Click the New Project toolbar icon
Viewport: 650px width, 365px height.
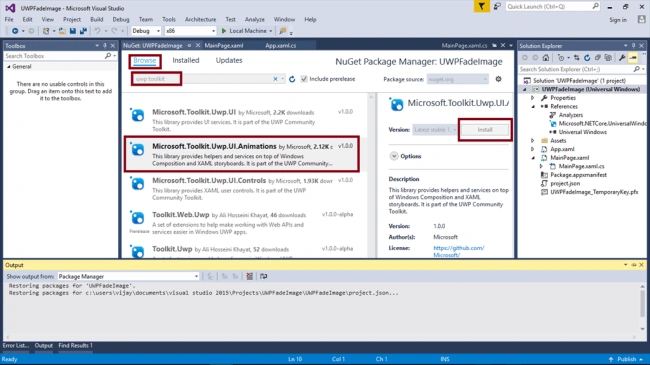(46, 31)
